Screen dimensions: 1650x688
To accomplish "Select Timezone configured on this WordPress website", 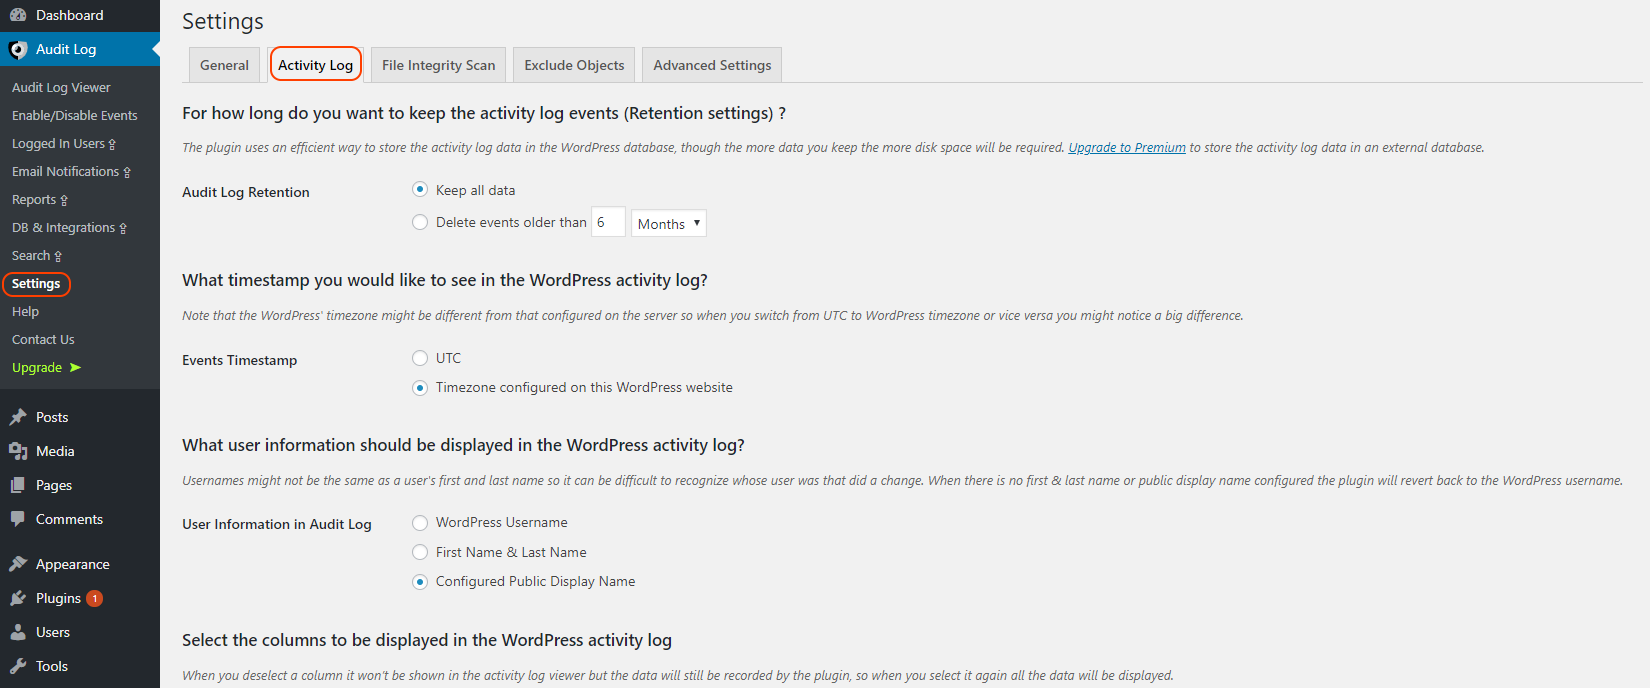I will coord(420,388).
